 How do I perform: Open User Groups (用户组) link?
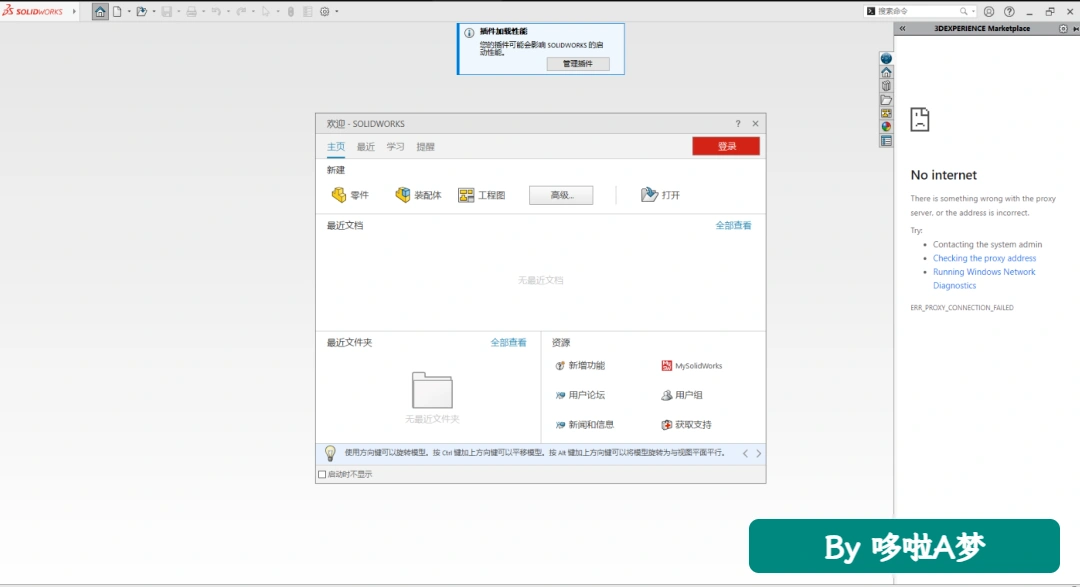coord(682,395)
